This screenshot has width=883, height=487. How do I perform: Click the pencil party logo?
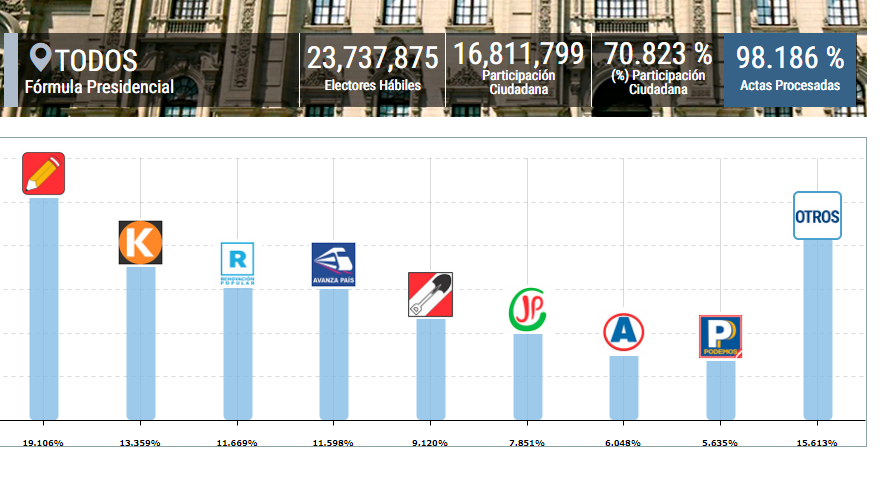click(43, 173)
